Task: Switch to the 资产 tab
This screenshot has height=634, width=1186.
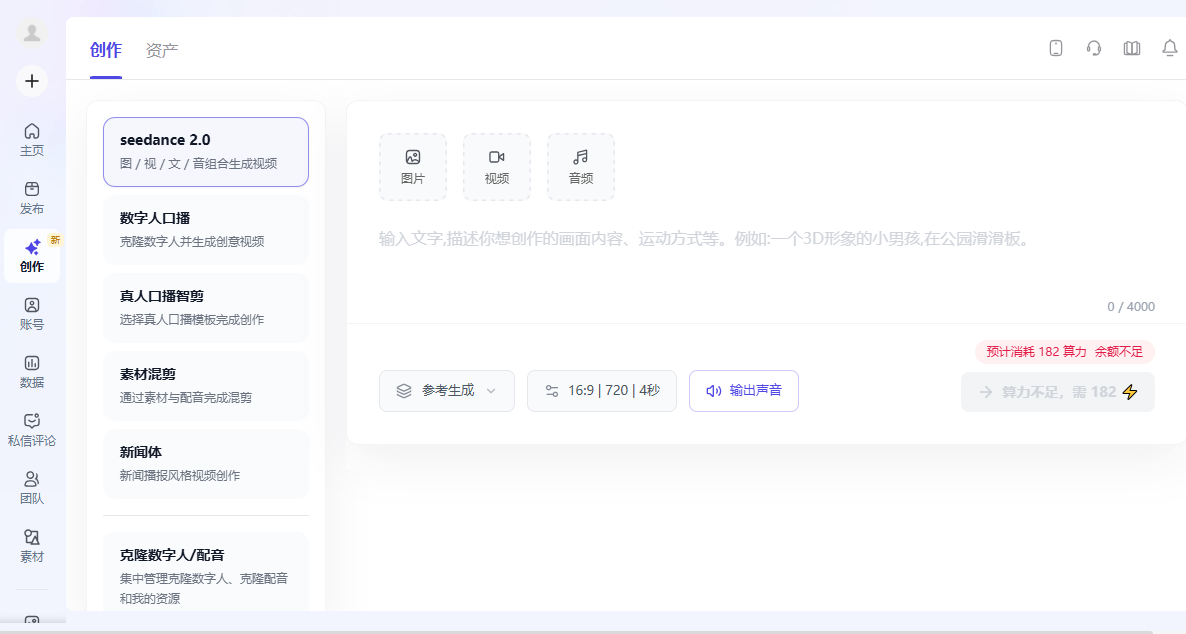Action: click(162, 51)
